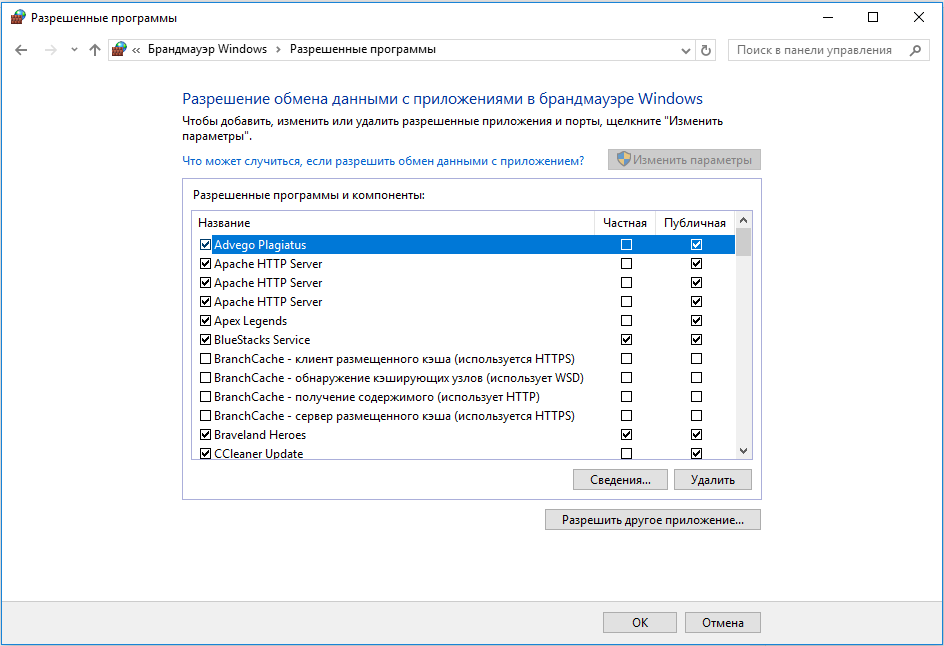
Task: Go up one level with up arrow
Action: tap(95, 50)
